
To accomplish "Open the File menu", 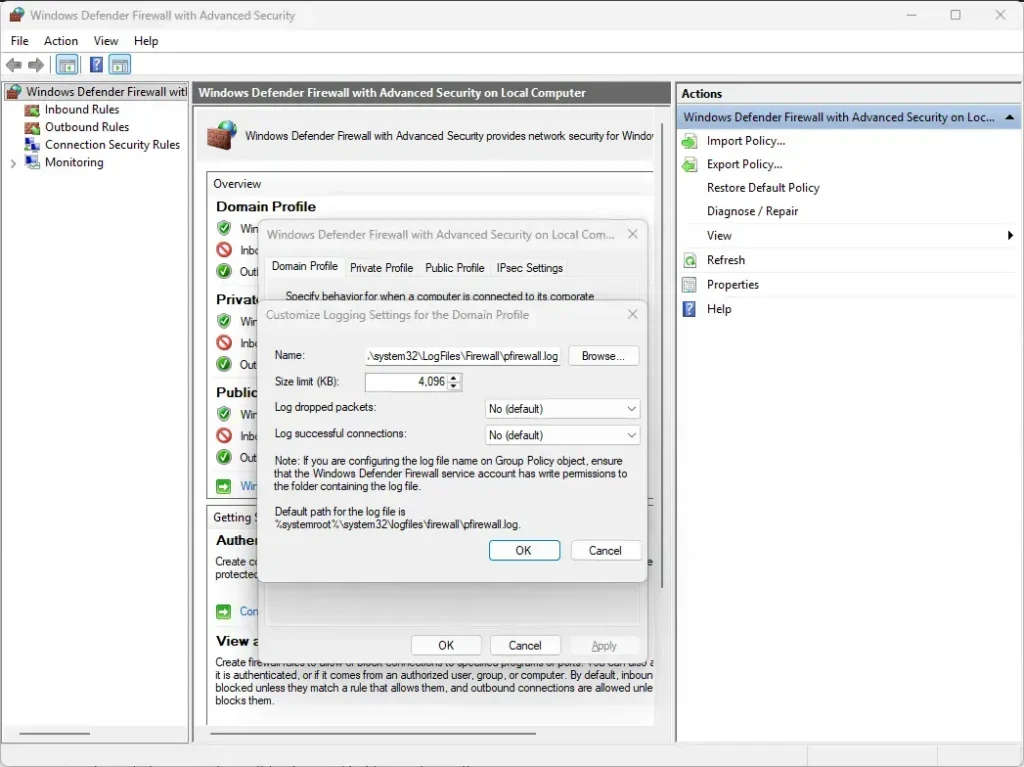I will pos(20,41).
